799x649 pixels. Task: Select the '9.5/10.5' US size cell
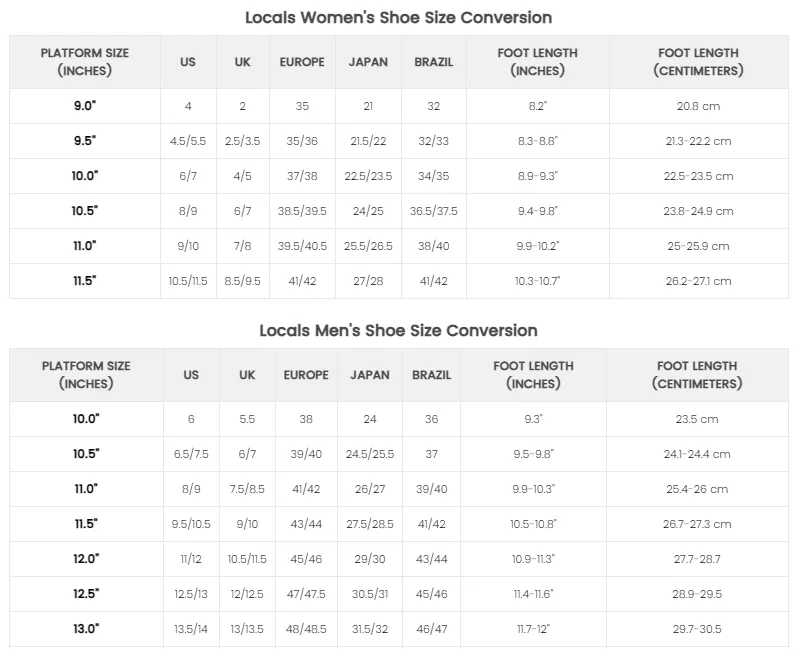tap(191, 524)
